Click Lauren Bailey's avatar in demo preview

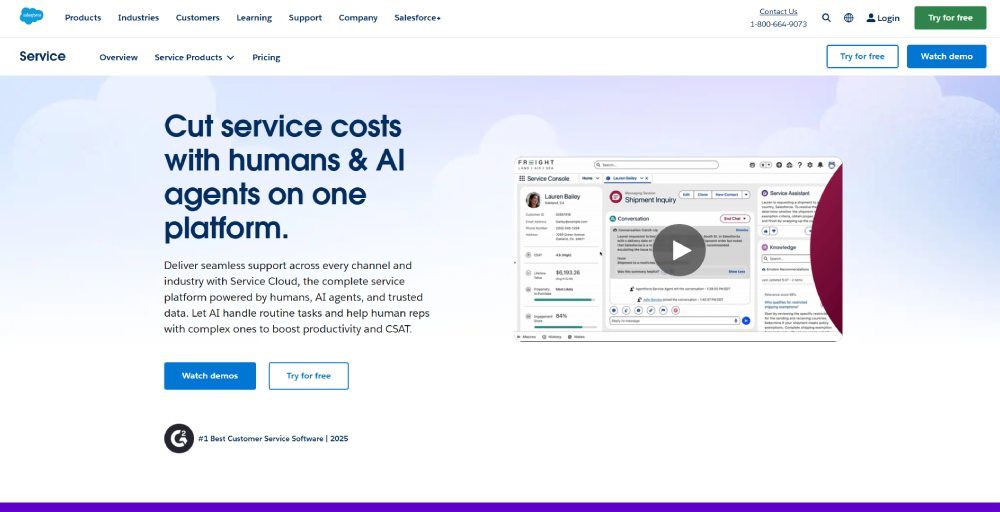pos(533,200)
